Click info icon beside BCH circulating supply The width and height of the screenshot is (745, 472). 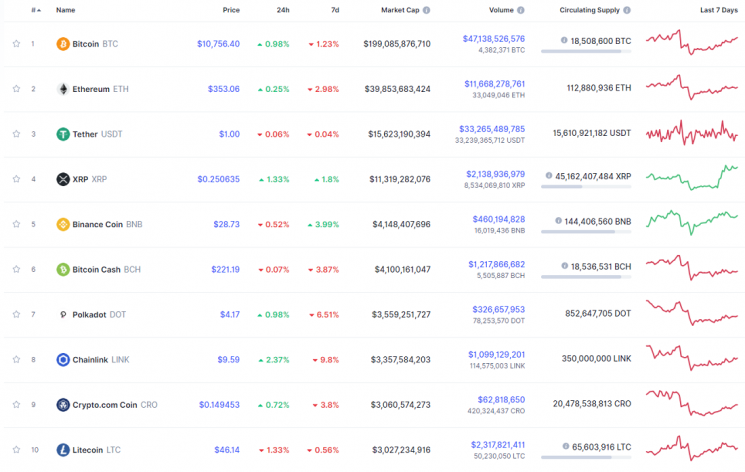coord(564,266)
